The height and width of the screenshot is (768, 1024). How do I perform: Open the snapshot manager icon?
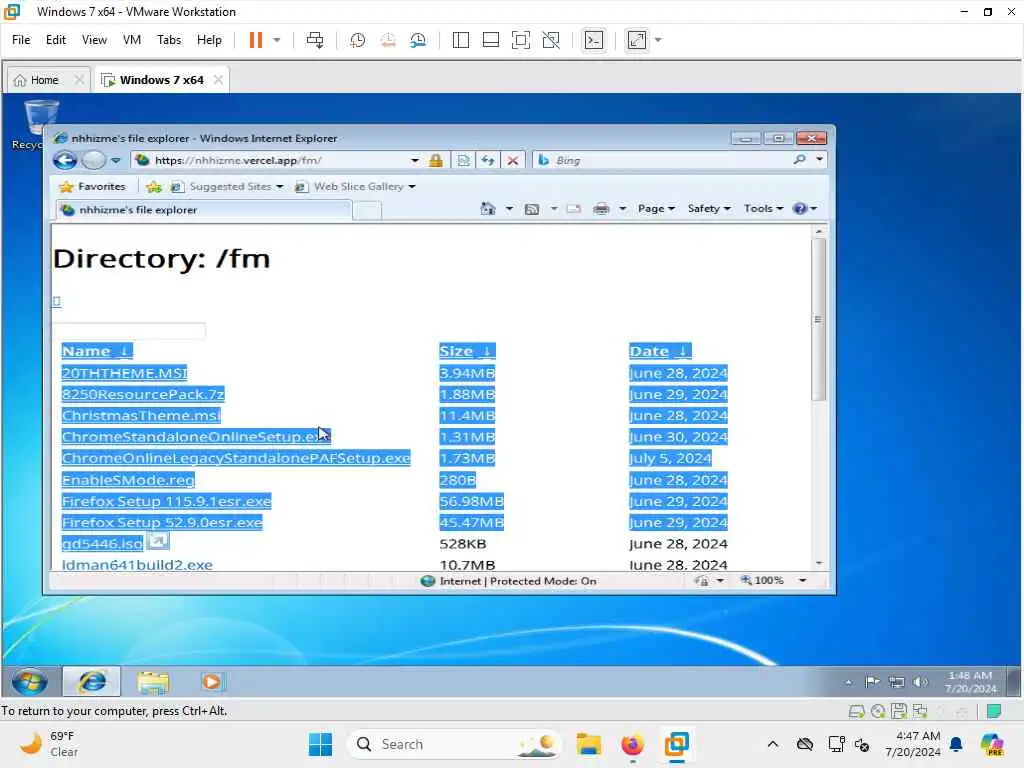tap(418, 40)
